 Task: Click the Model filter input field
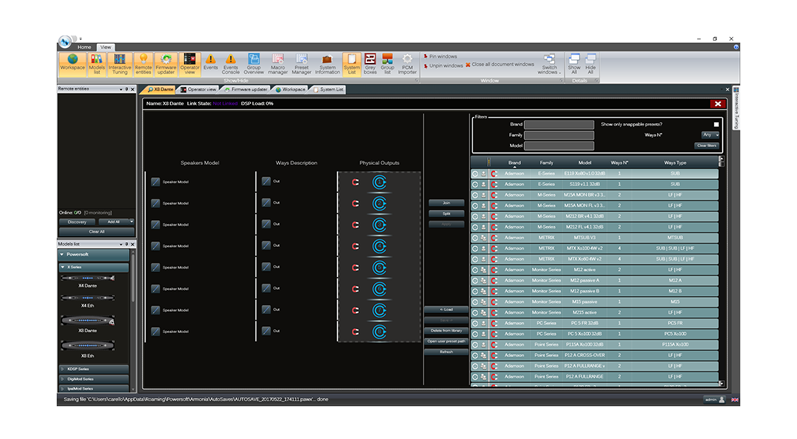(559, 146)
